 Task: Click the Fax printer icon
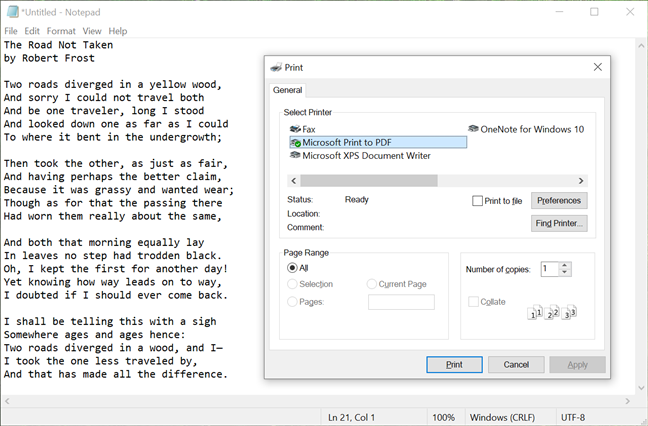(x=295, y=129)
